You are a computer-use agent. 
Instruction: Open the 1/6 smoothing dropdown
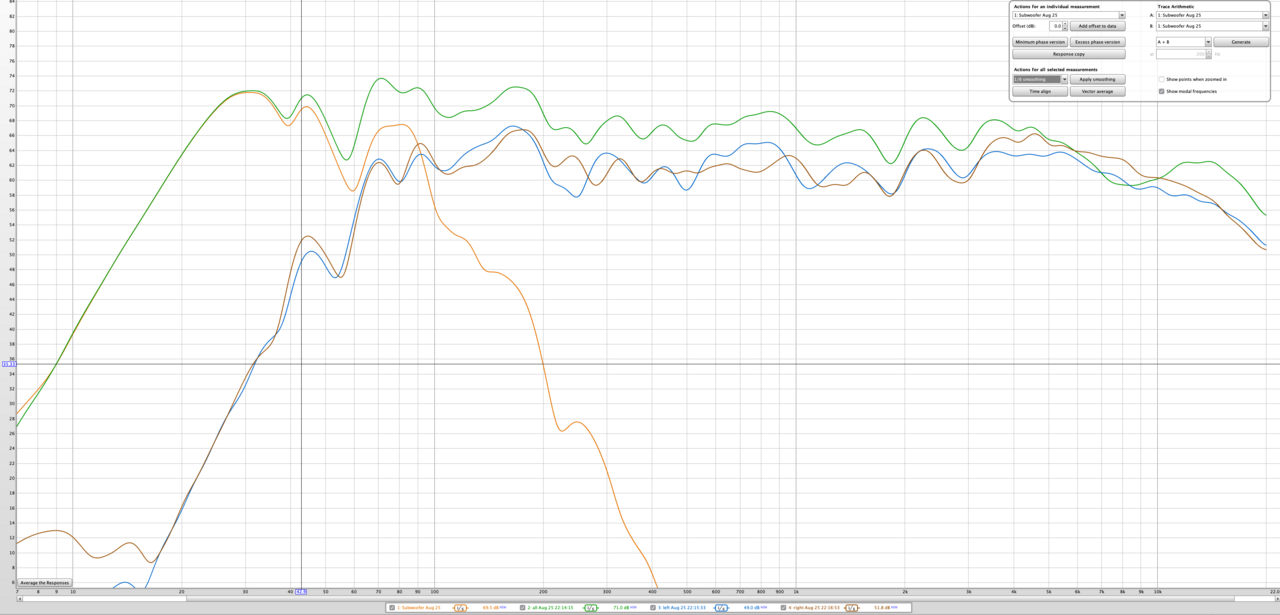click(x=1040, y=79)
